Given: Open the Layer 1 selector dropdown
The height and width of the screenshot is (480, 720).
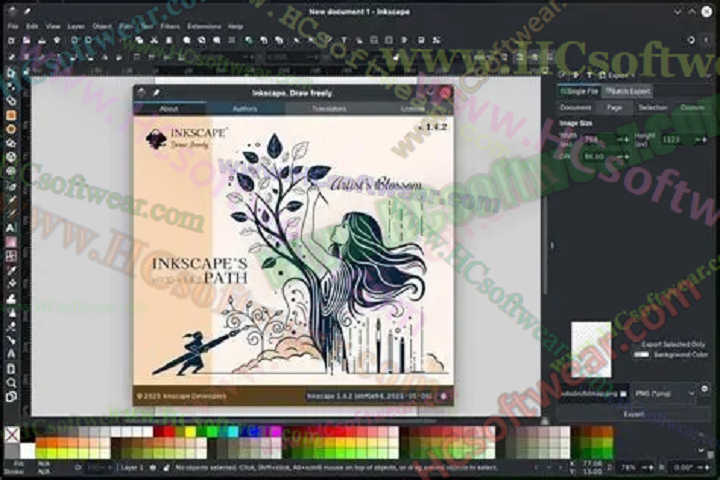Looking at the screenshot, I should pos(132,468).
